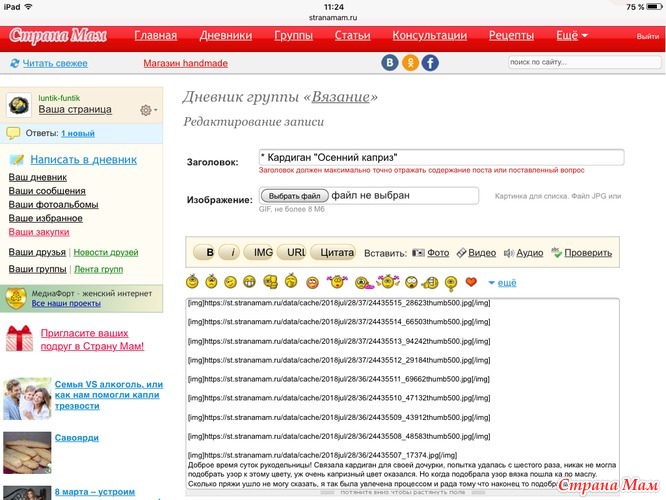
Task: Click the Цитата quote button
Action: pos(334,252)
